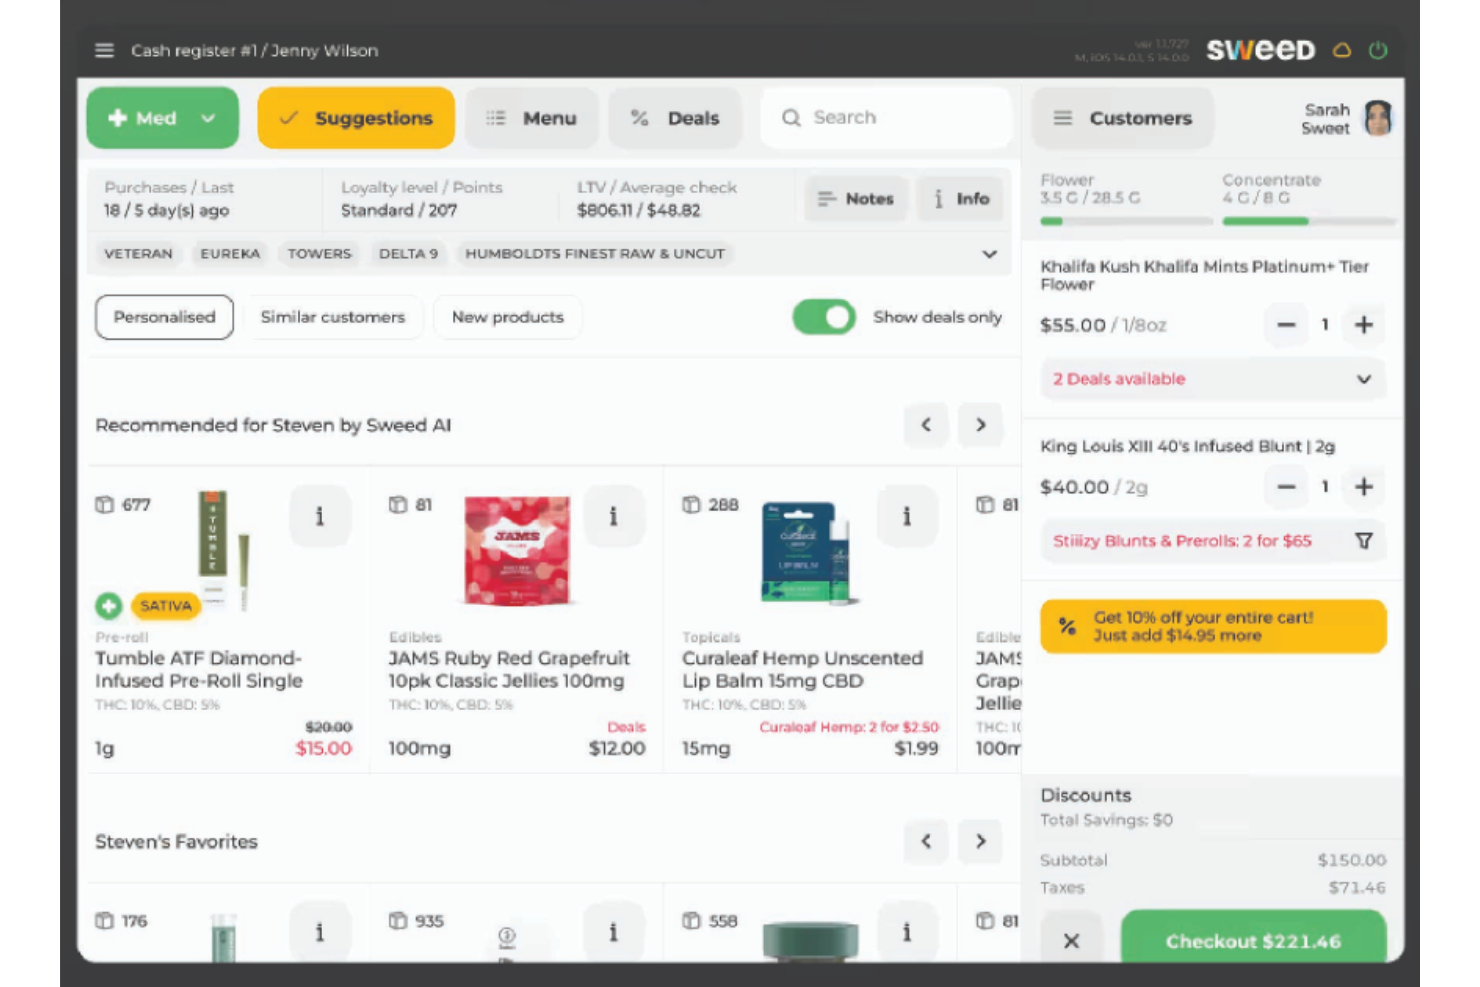The height and width of the screenshot is (987, 1480).
Task: Click the $15.00 sale price on Tumble
Action: tap(324, 748)
